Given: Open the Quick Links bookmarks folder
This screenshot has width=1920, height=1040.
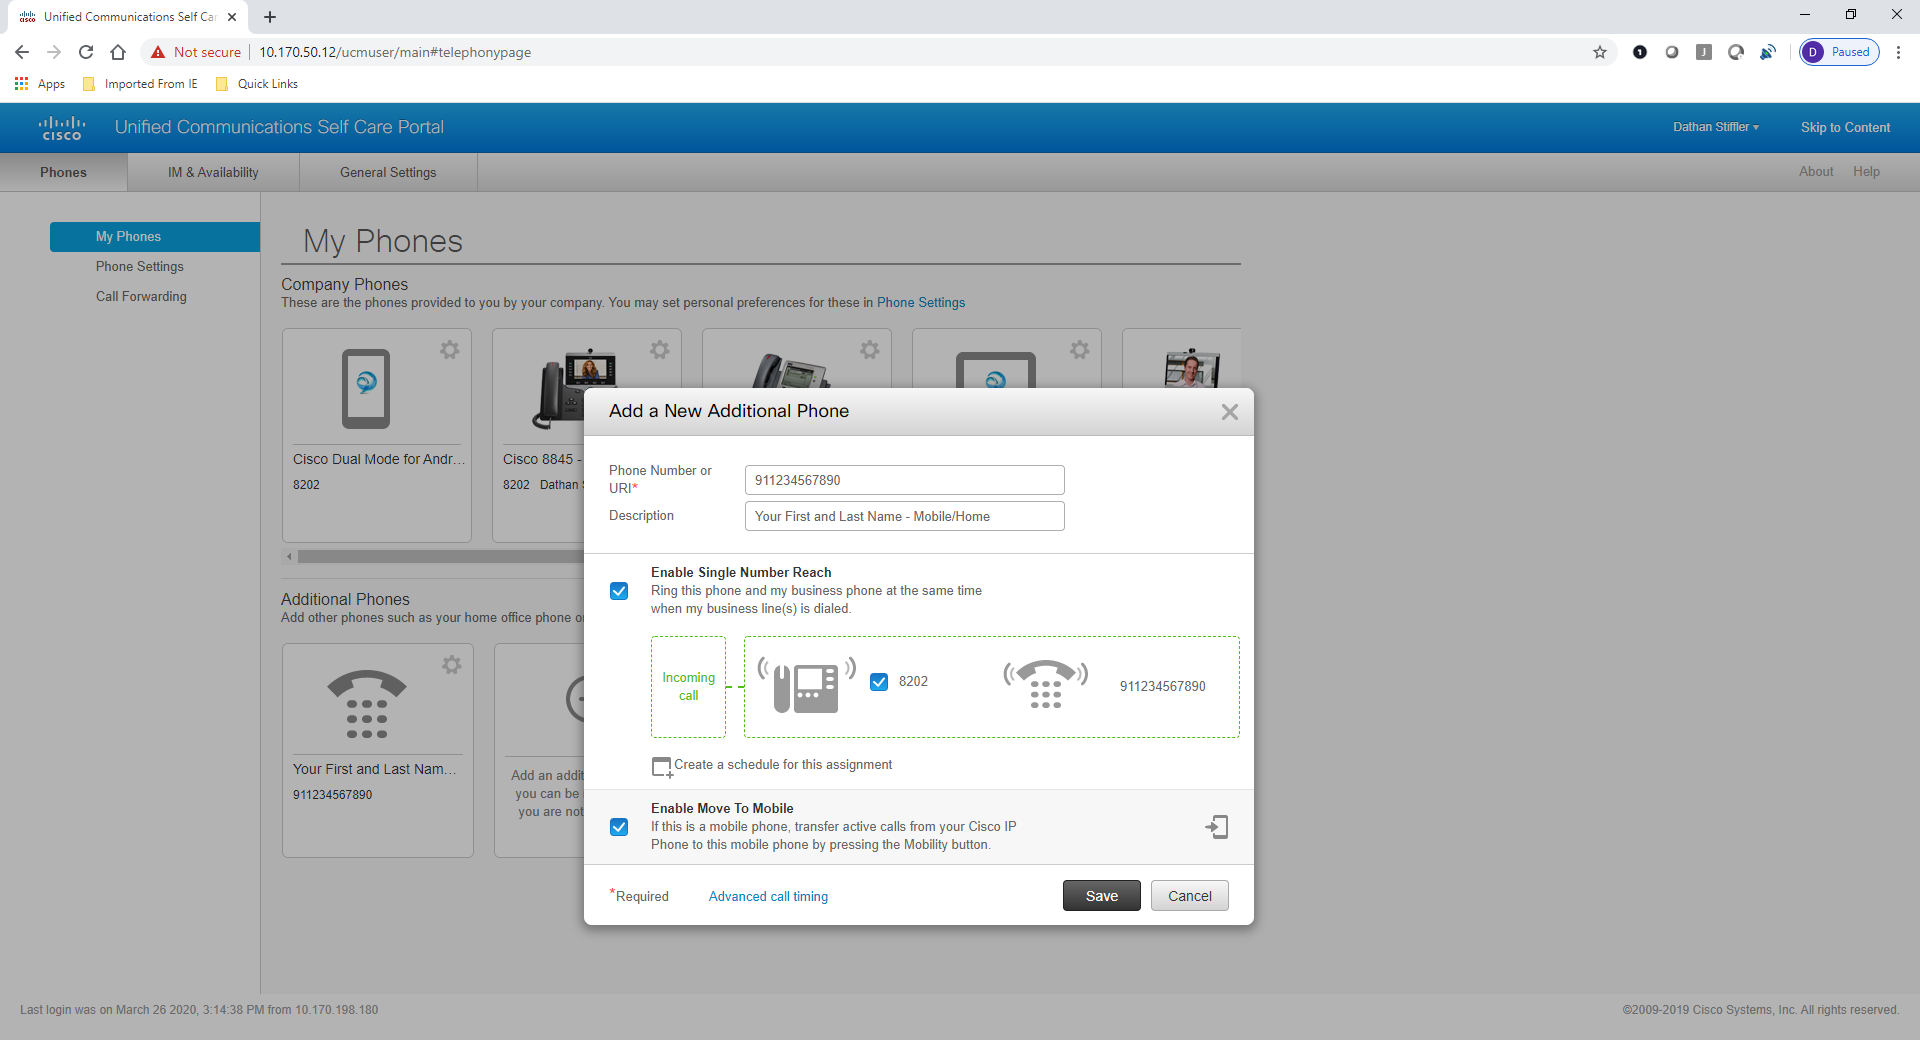Looking at the screenshot, I should pyautogui.click(x=257, y=84).
